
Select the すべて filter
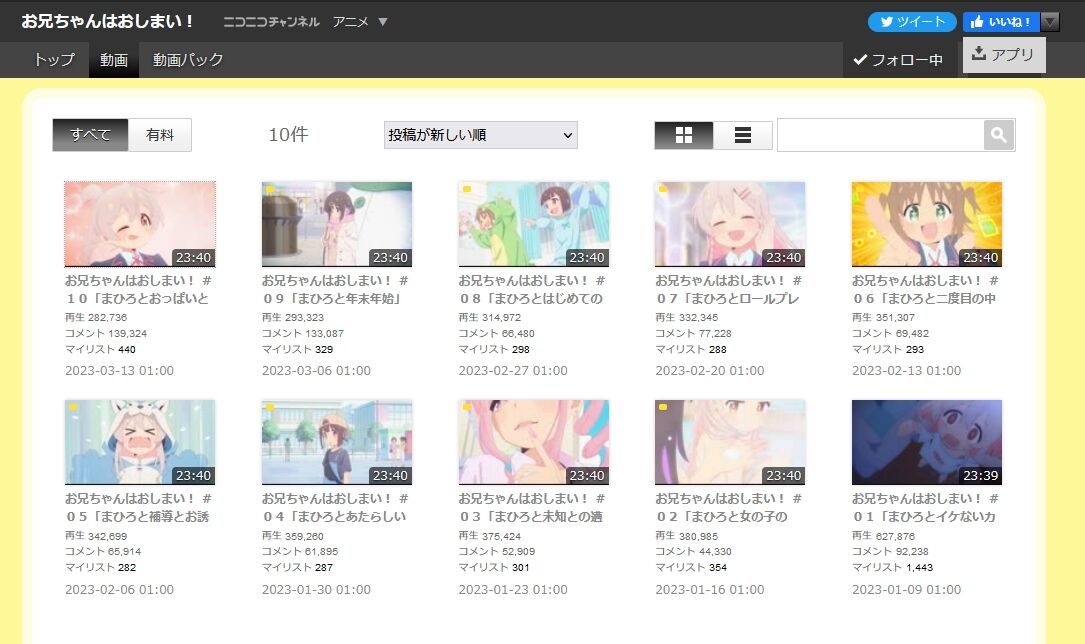coord(91,135)
